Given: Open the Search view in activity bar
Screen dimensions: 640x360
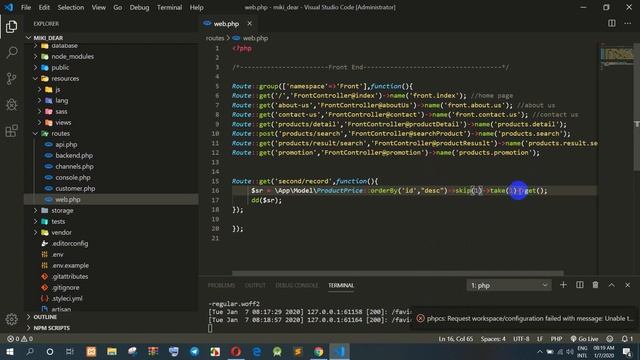Looking at the screenshot, I should coord(11,52).
